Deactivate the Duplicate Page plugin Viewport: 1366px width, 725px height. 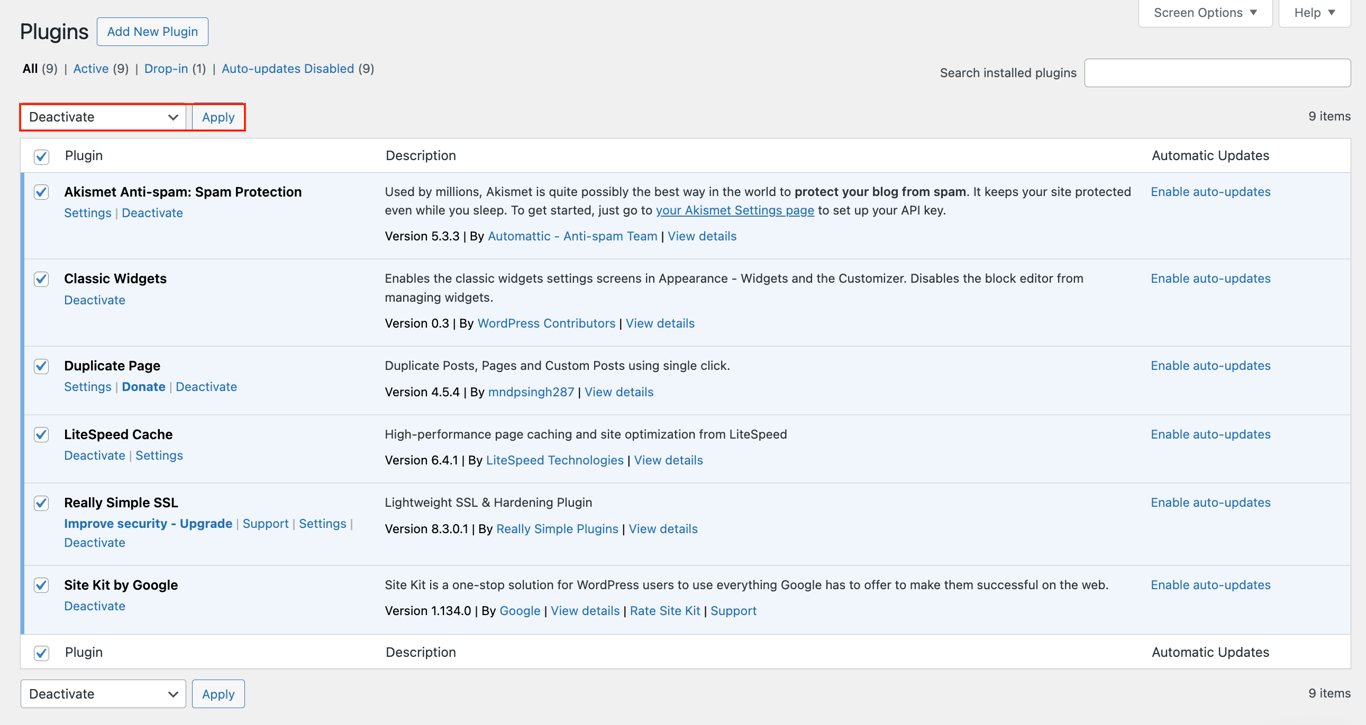tap(206, 386)
